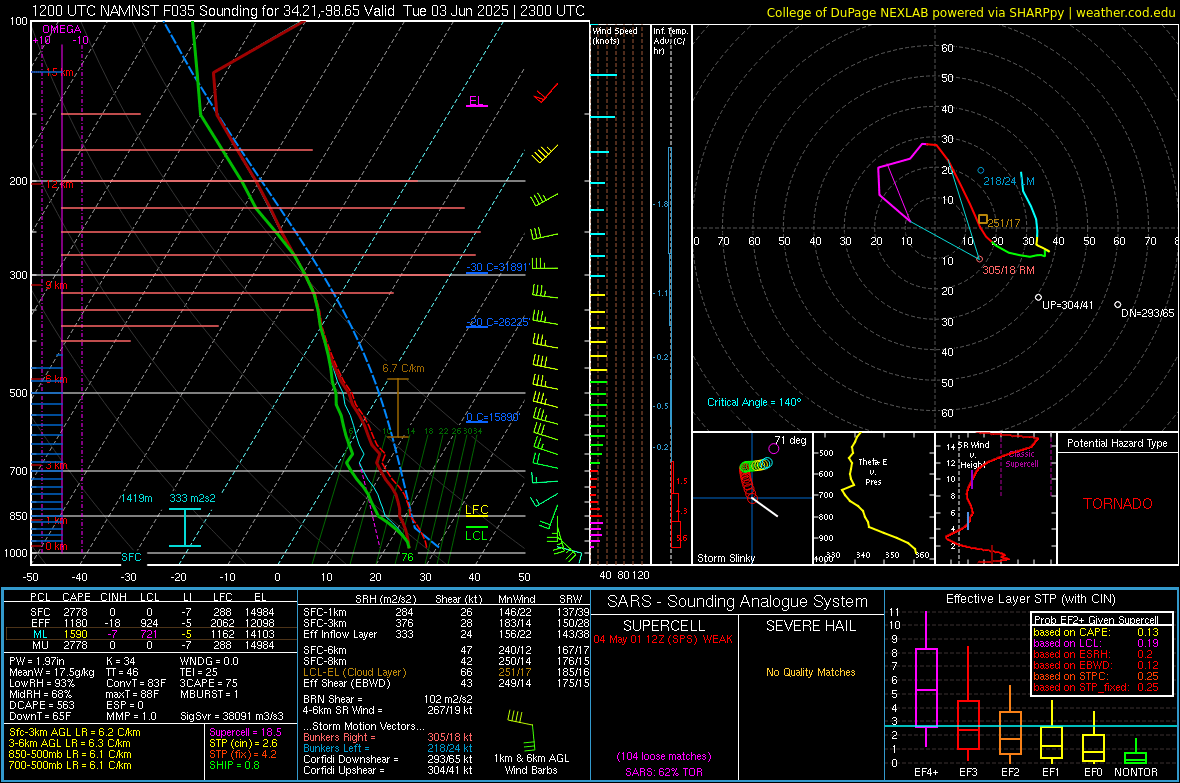
Task: Click the '71 deg' slinky tilt label
Action: pos(790,440)
